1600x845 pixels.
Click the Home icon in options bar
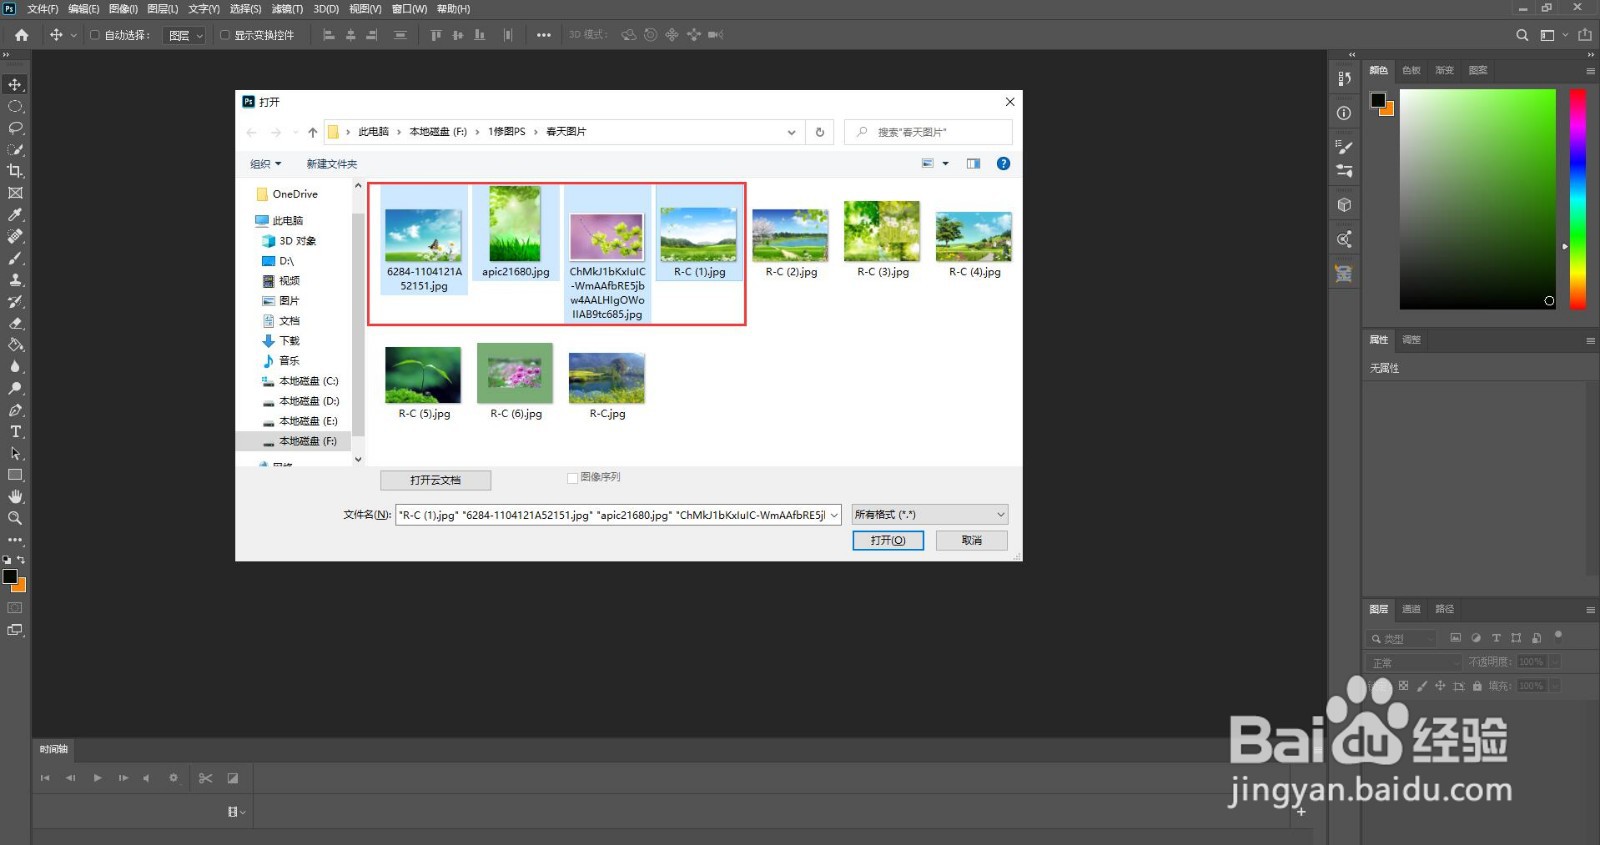coord(21,35)
